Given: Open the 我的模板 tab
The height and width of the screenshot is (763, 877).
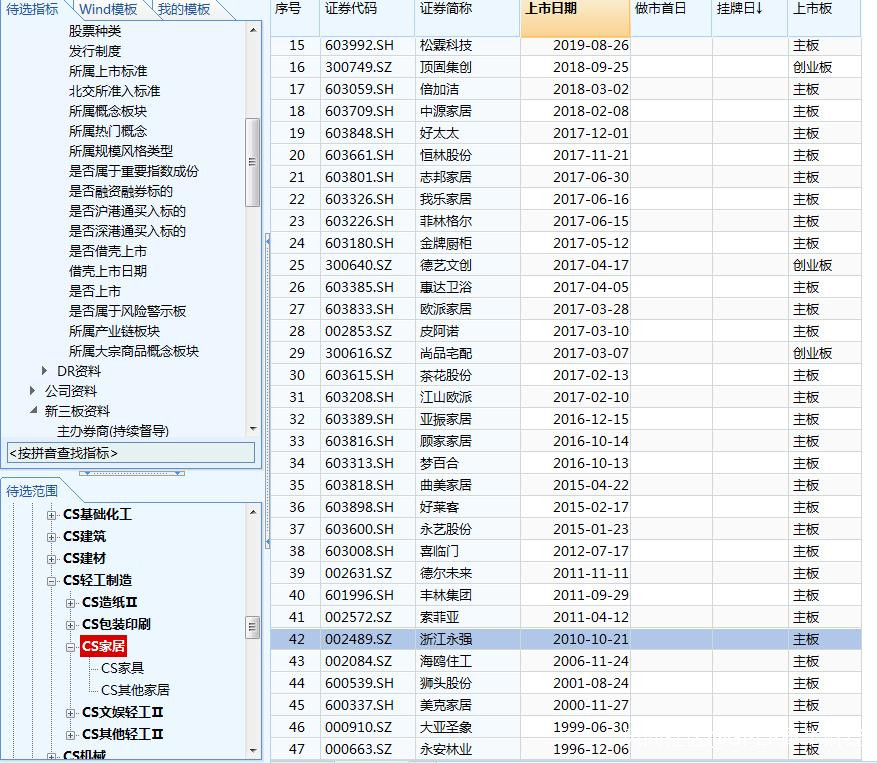Looking at the screenshot, I should click(x=183, y=10).
